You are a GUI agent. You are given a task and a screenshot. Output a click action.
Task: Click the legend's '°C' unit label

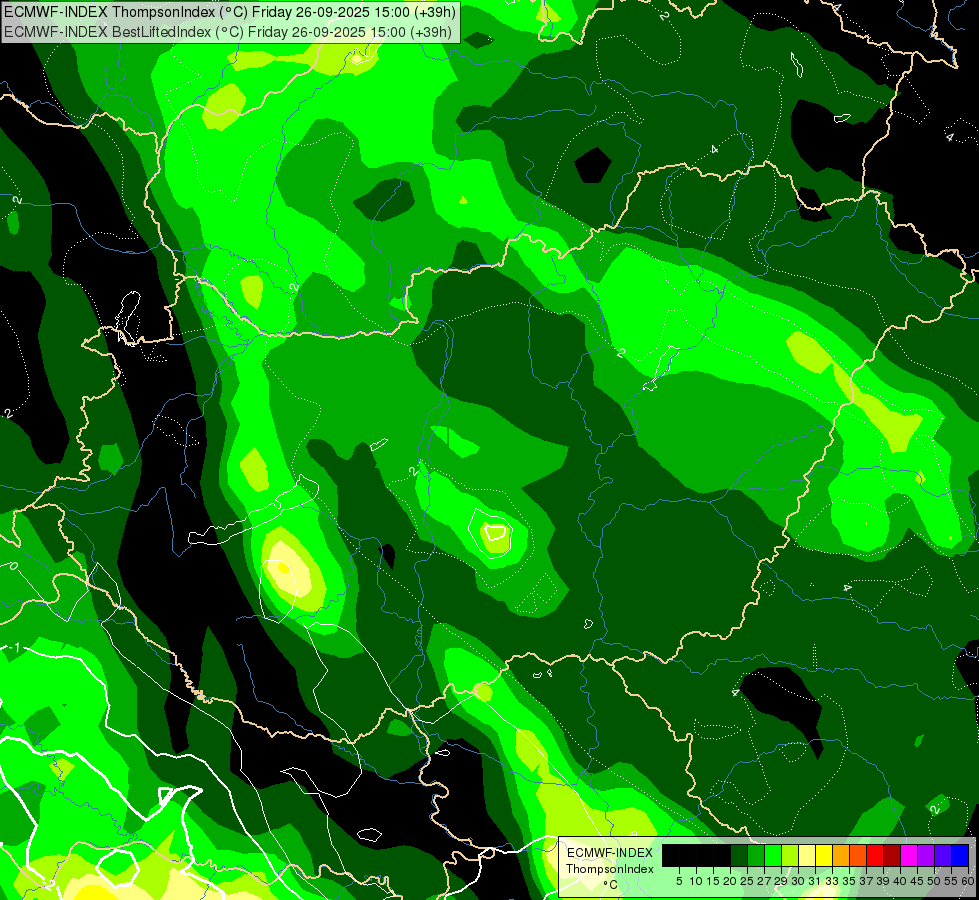[x=611, y=885]
